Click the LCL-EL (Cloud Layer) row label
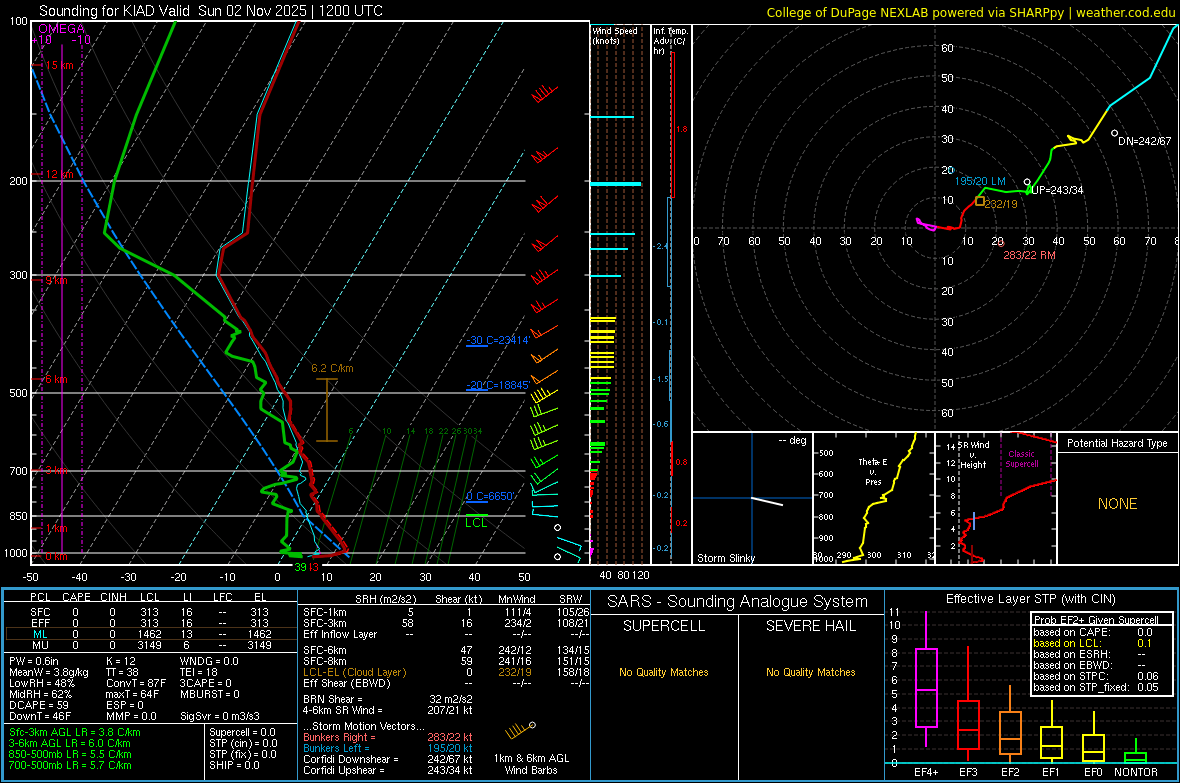Image resolution: width=1180 pixels, height=783 pixels. (354, 672)
